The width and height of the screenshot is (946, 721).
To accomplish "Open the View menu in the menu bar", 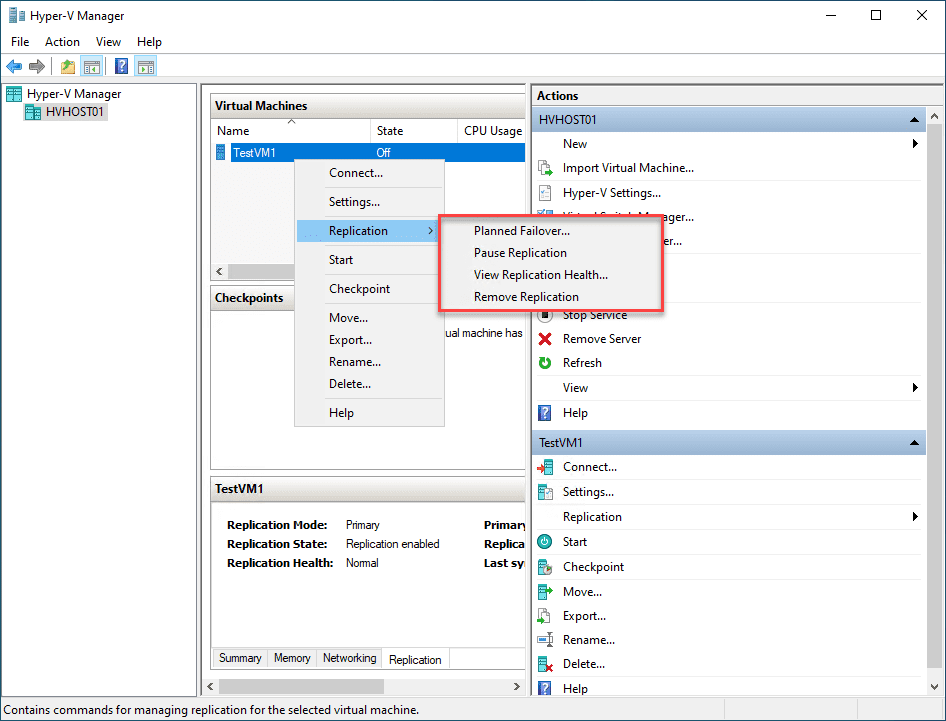I will click(108, 42).
